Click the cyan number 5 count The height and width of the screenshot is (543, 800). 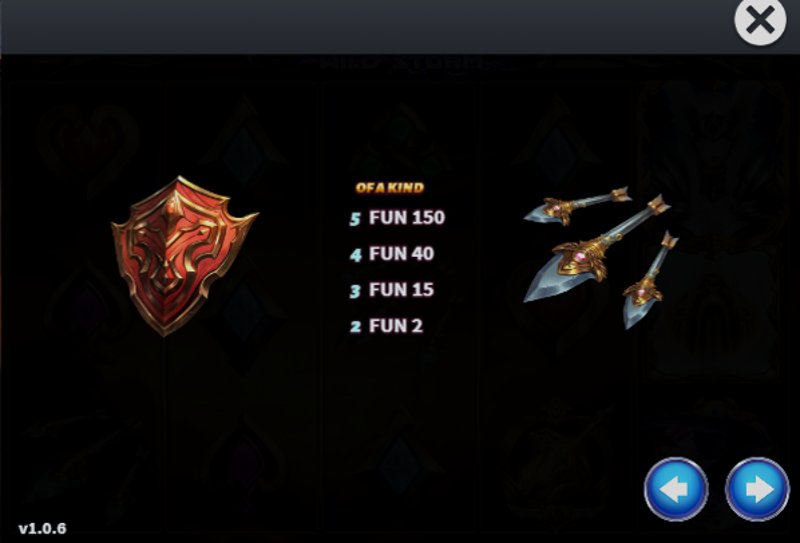356,219
